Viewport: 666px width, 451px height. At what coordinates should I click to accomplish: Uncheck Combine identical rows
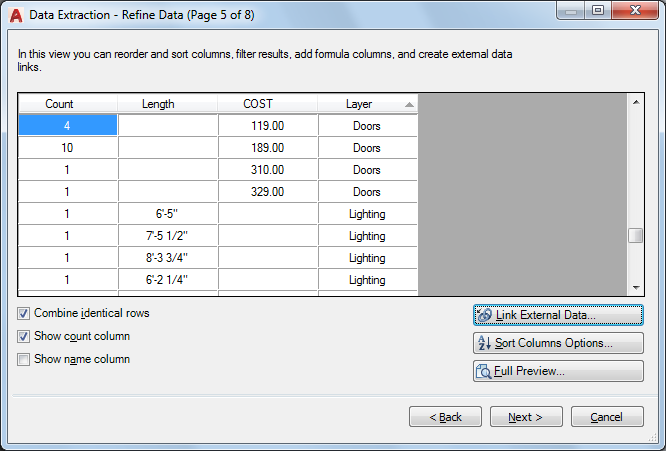[x=24, y=313]
